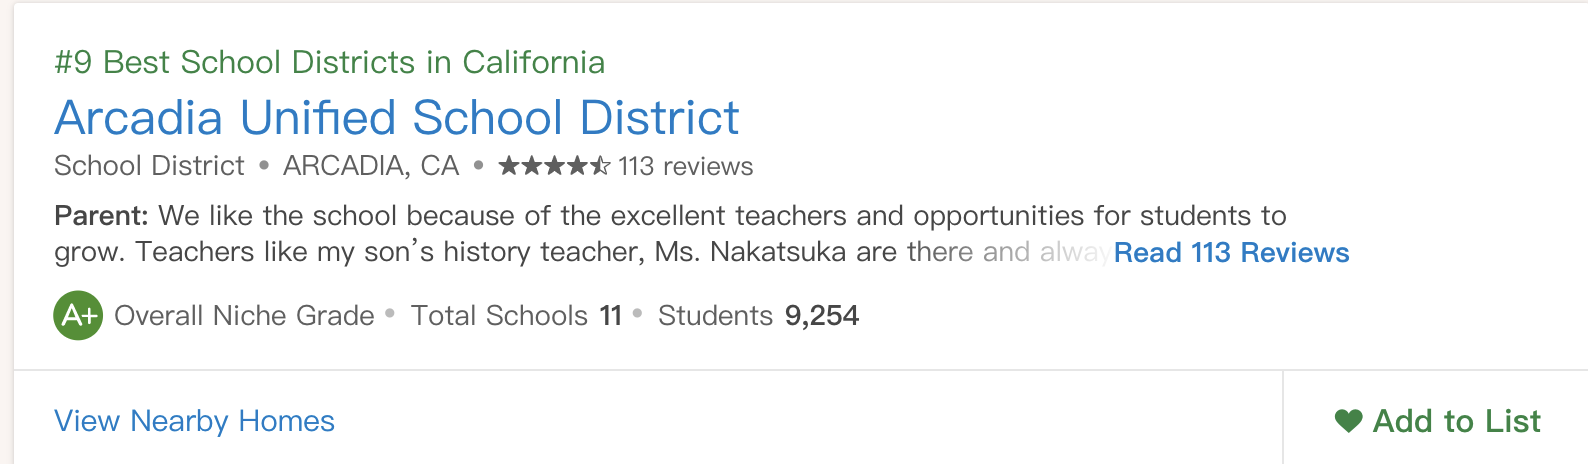
Task: Click the ARCADIA, CA location text
Action: 371,166
